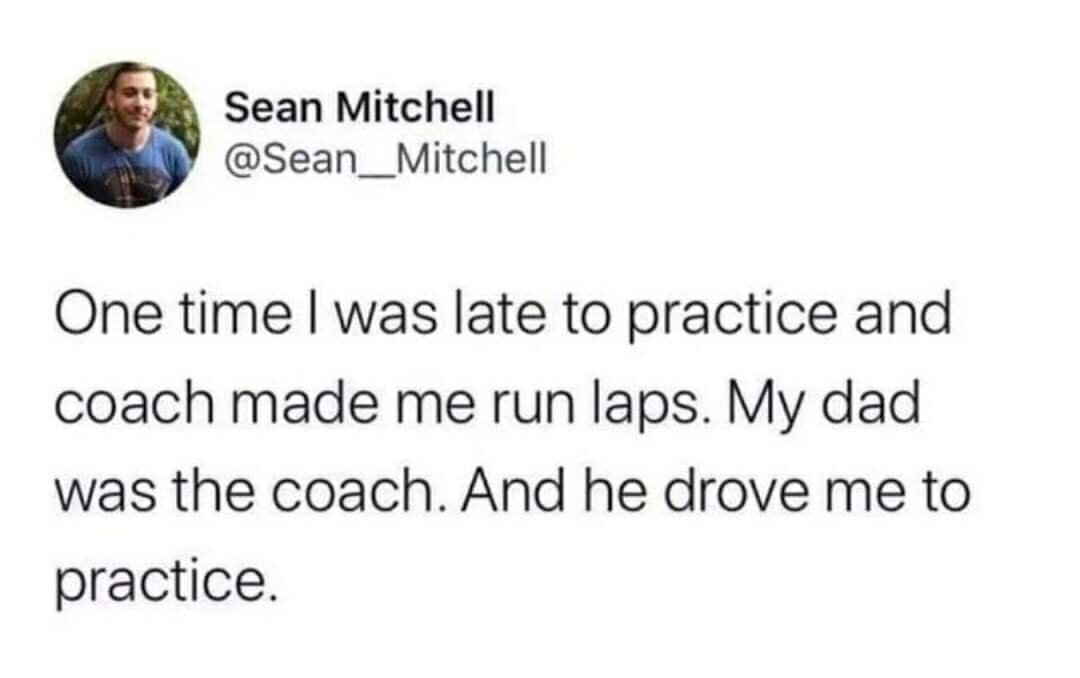Click the capitalized word "And" in the tweet

click(495, 493)
